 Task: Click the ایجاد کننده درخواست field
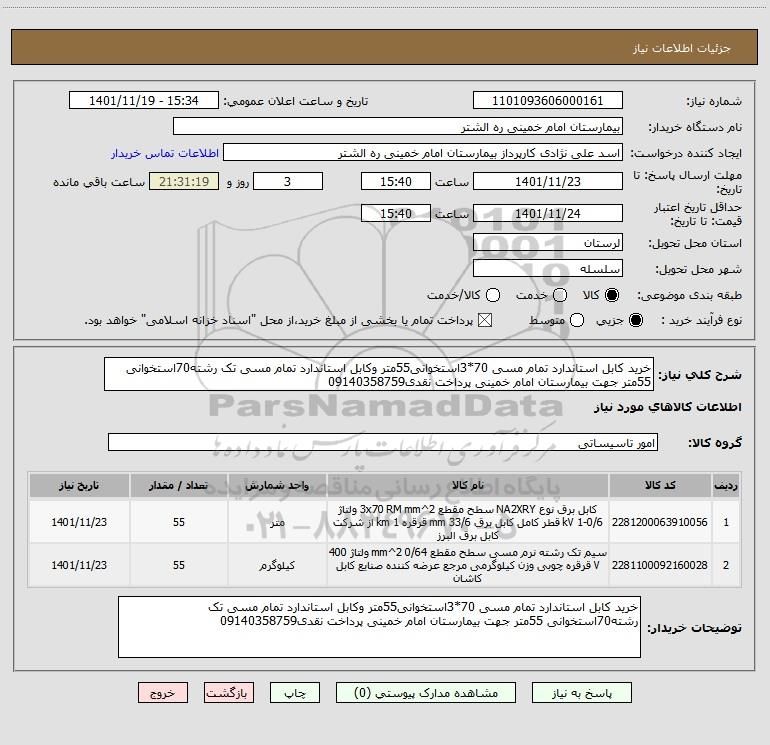click(x=423, y=152)
